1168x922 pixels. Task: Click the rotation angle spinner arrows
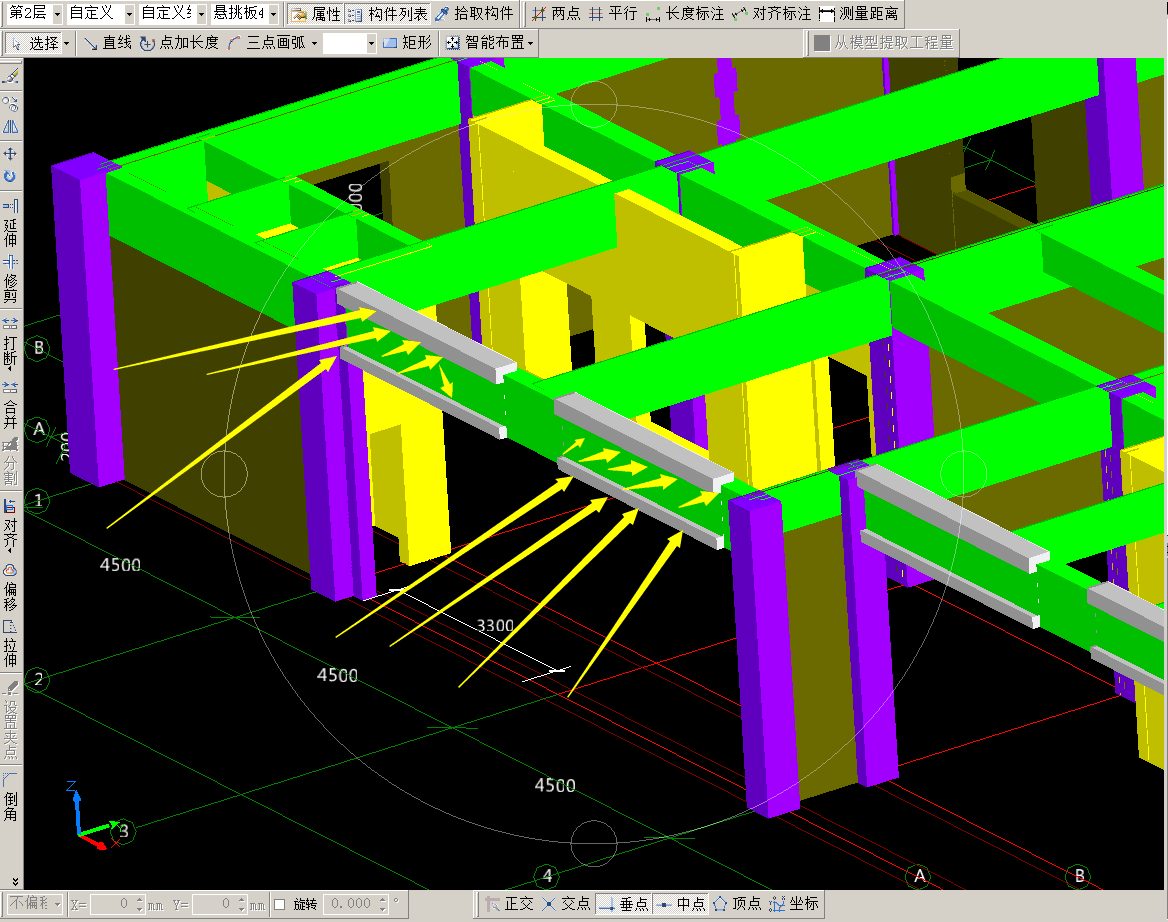click(x=383, y=904)
